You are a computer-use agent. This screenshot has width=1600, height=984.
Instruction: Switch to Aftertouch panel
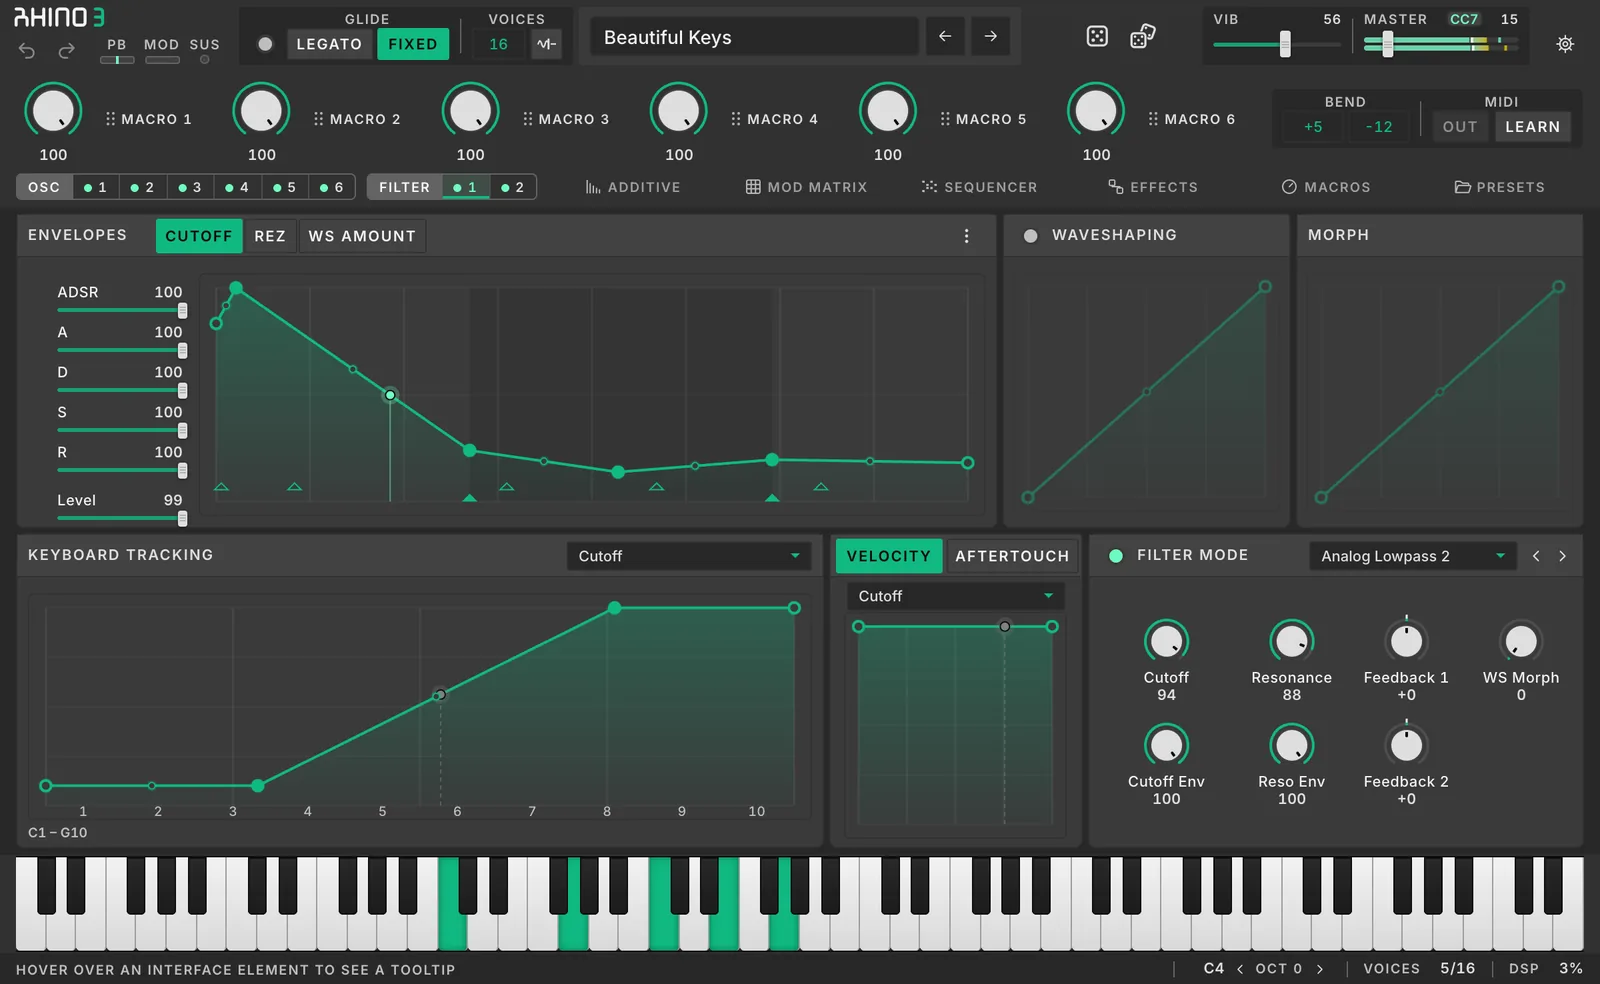1012,556
